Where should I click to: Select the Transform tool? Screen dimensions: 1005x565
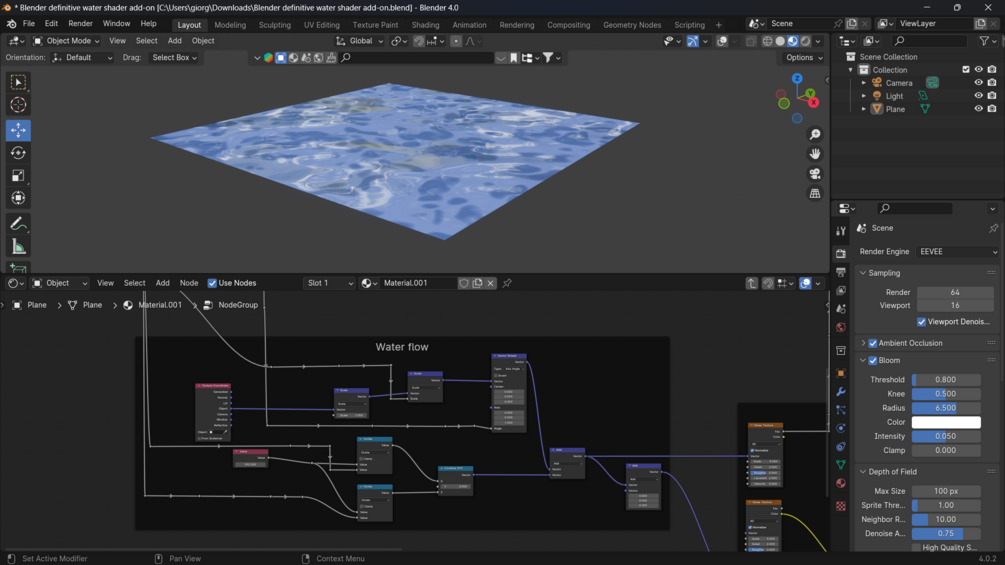(x=18, y=198)
